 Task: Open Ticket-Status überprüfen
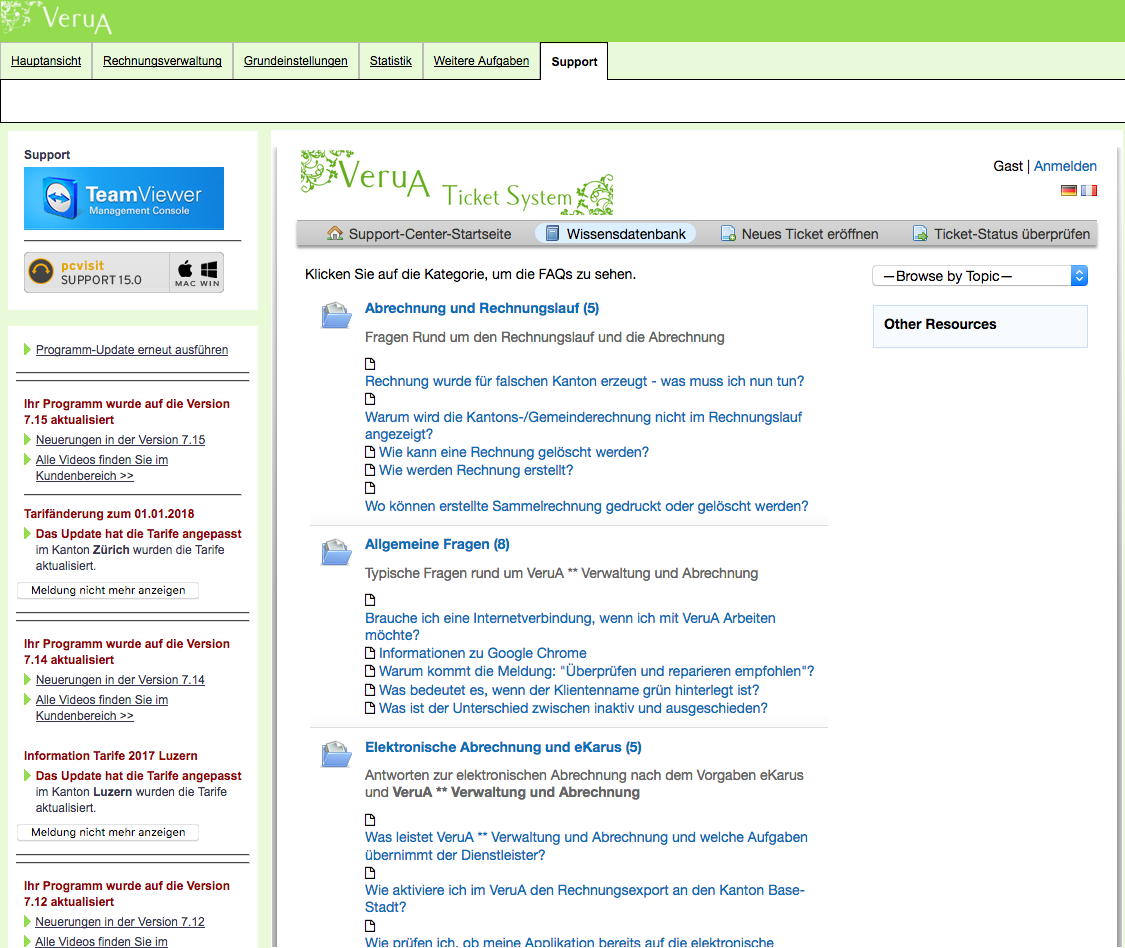tap(1001, 234)
